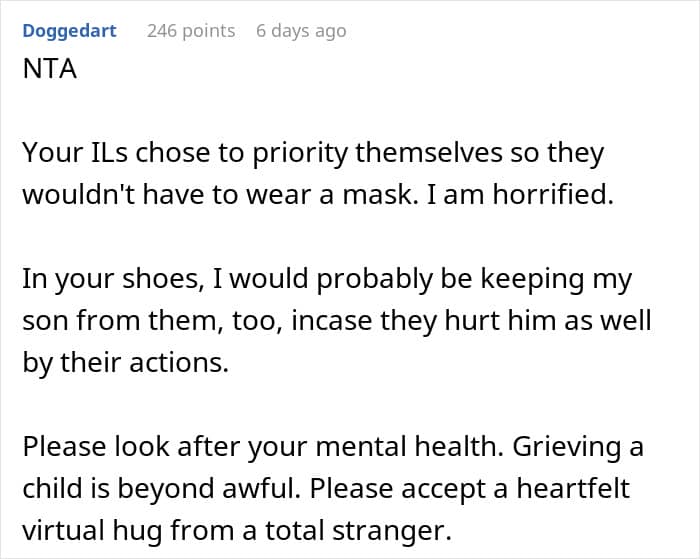Click the line starting "son from them"
This screenshot has width=700, height=559.
click(x=337, y=321)
